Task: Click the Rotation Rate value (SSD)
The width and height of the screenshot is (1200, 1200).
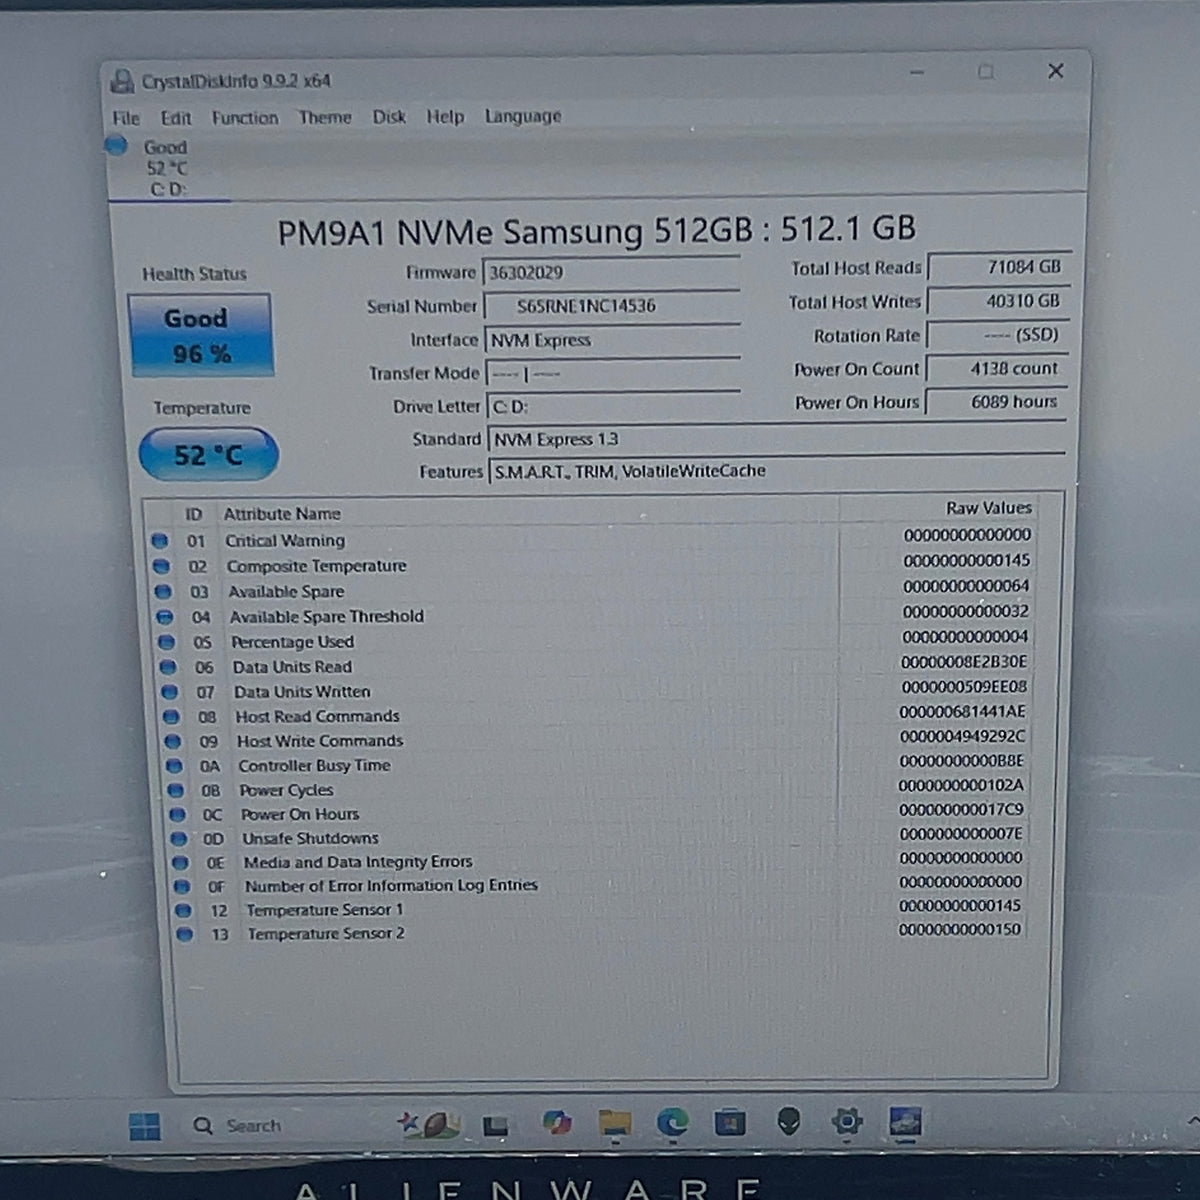Action: (x=996, y=335)
